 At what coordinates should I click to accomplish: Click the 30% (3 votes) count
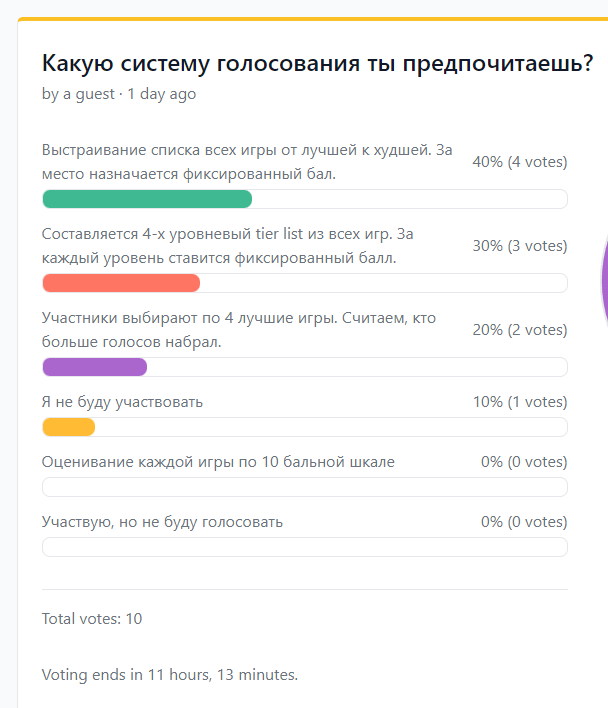(520, 246)
